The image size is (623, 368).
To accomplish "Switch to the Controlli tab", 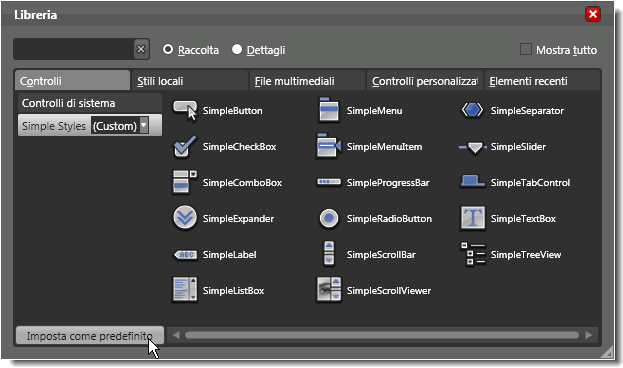I will [x=72, y=81].
